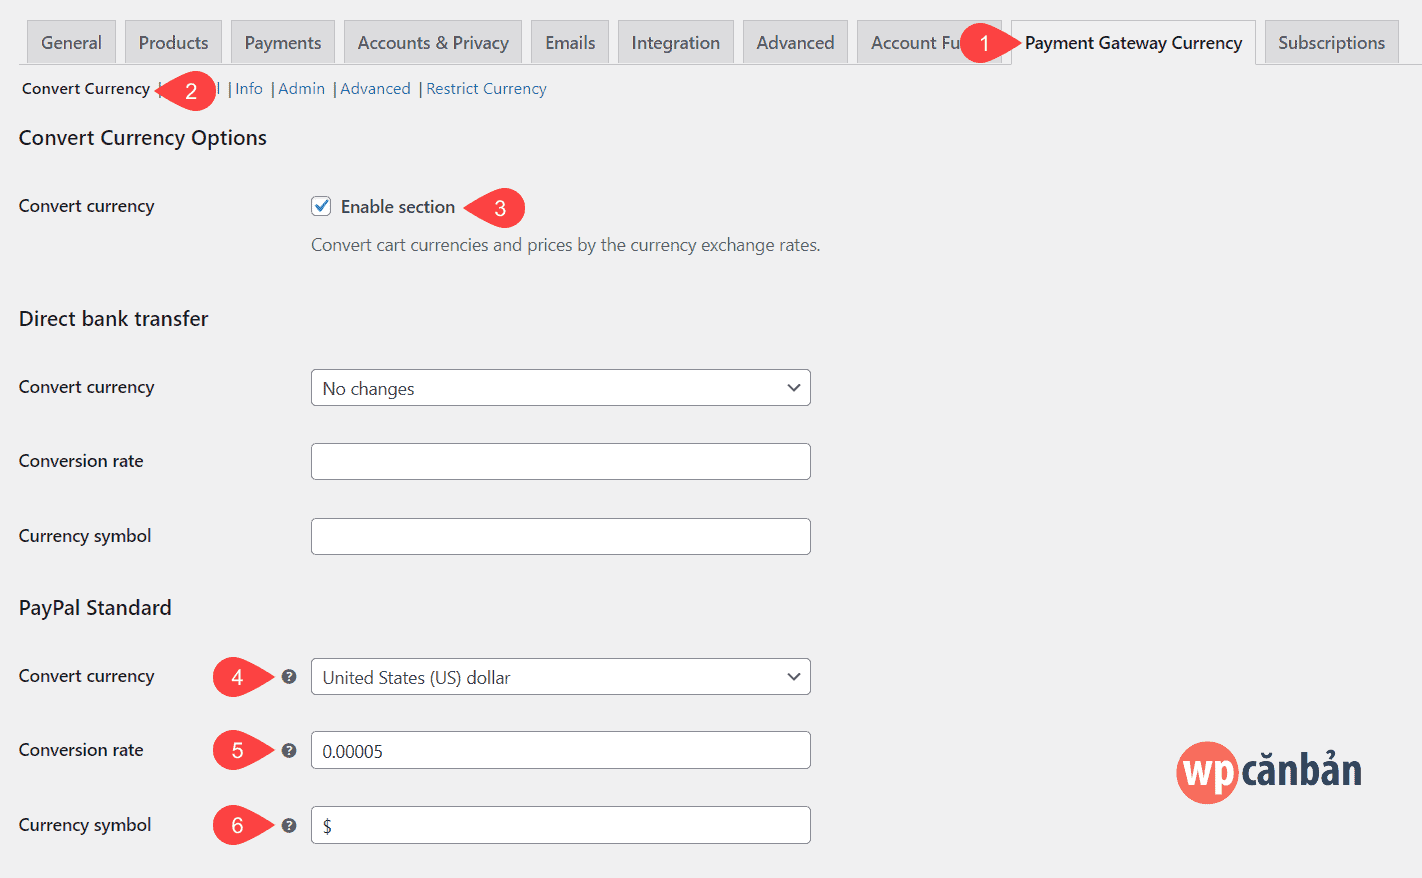Open the Accounts & Privacy tab
Screen dimensions: 1422x878
pos(433,42)
